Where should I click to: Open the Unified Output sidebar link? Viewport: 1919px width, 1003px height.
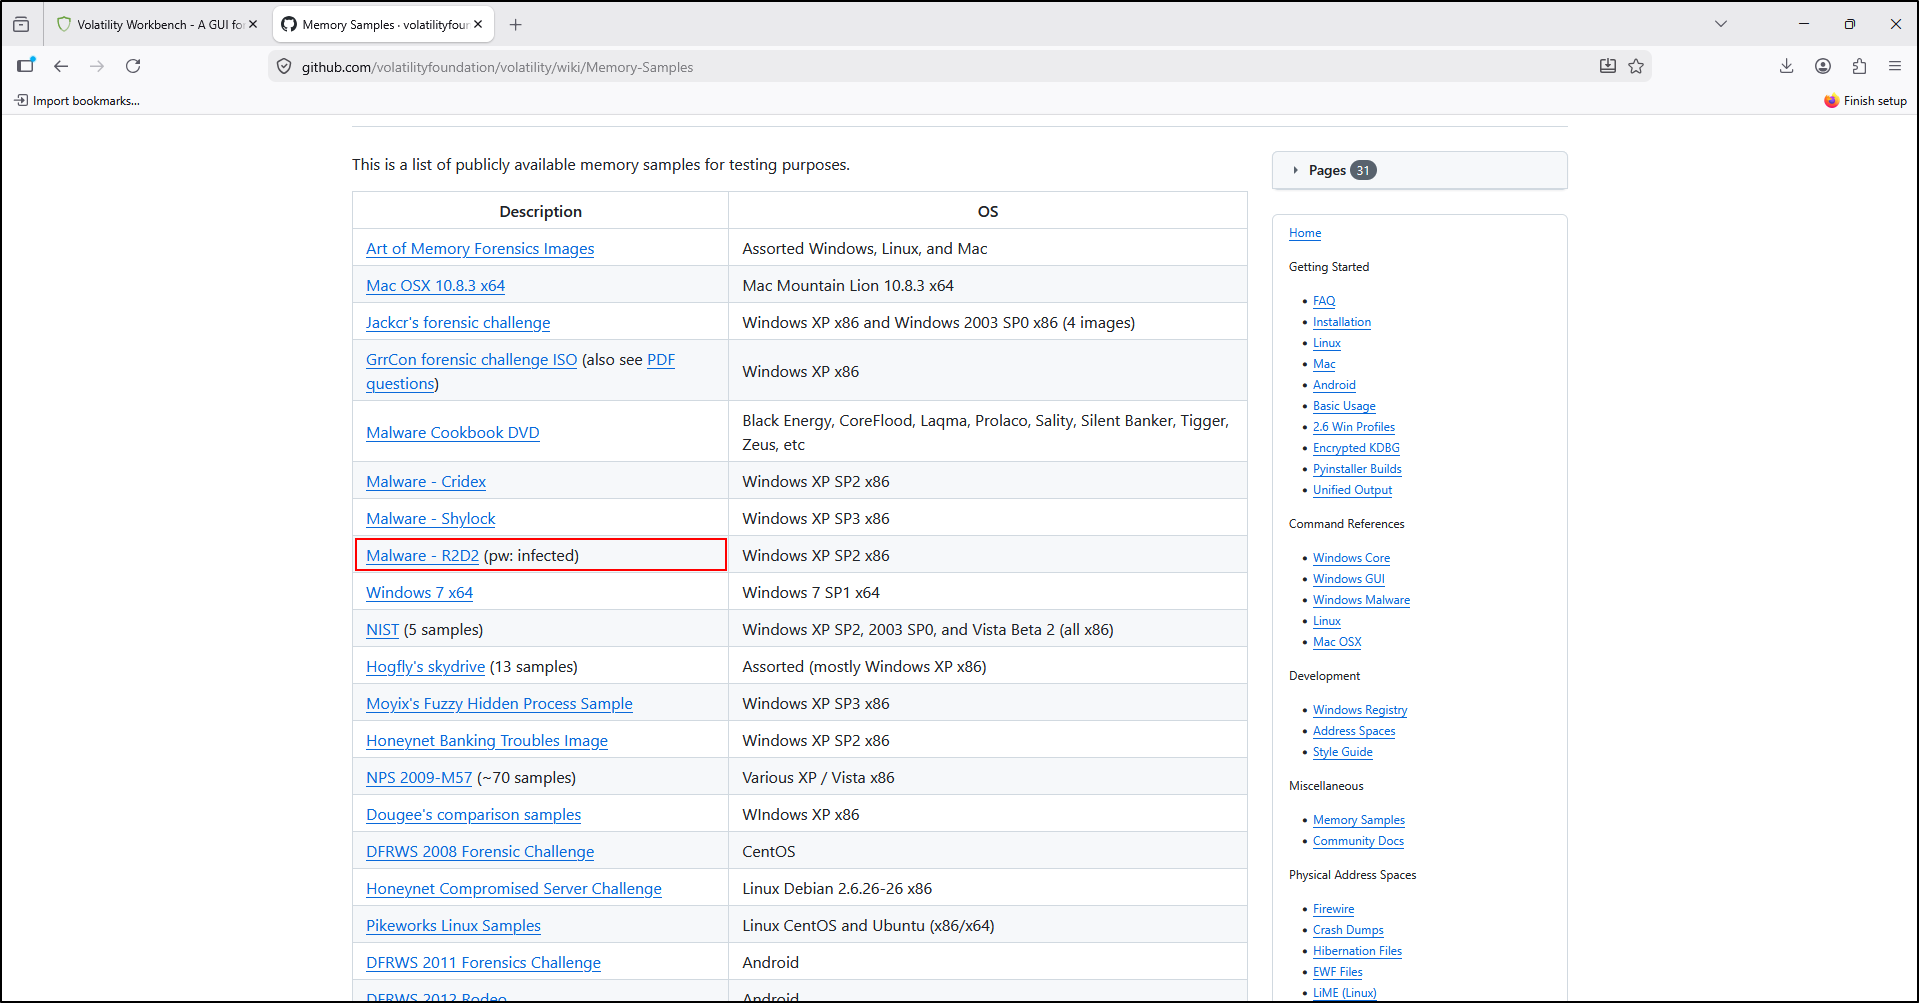click(x=1352, y=490)
